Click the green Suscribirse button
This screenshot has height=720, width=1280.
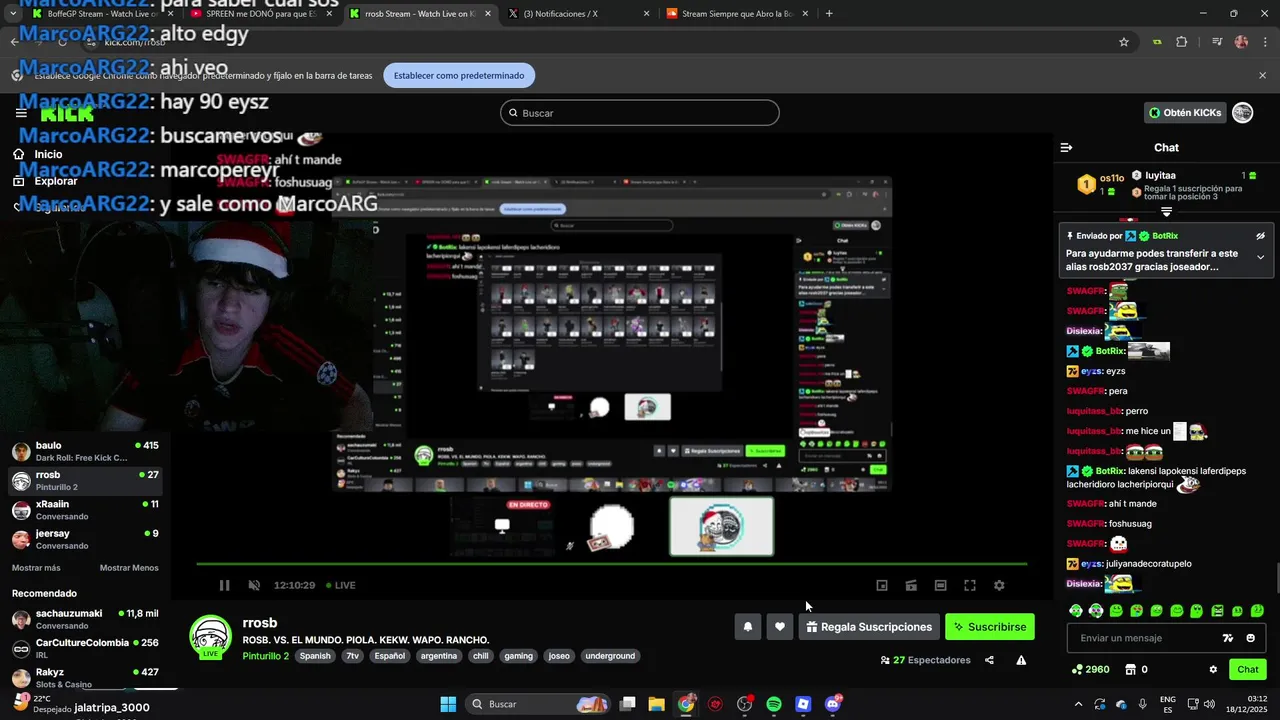click(990, 627)
